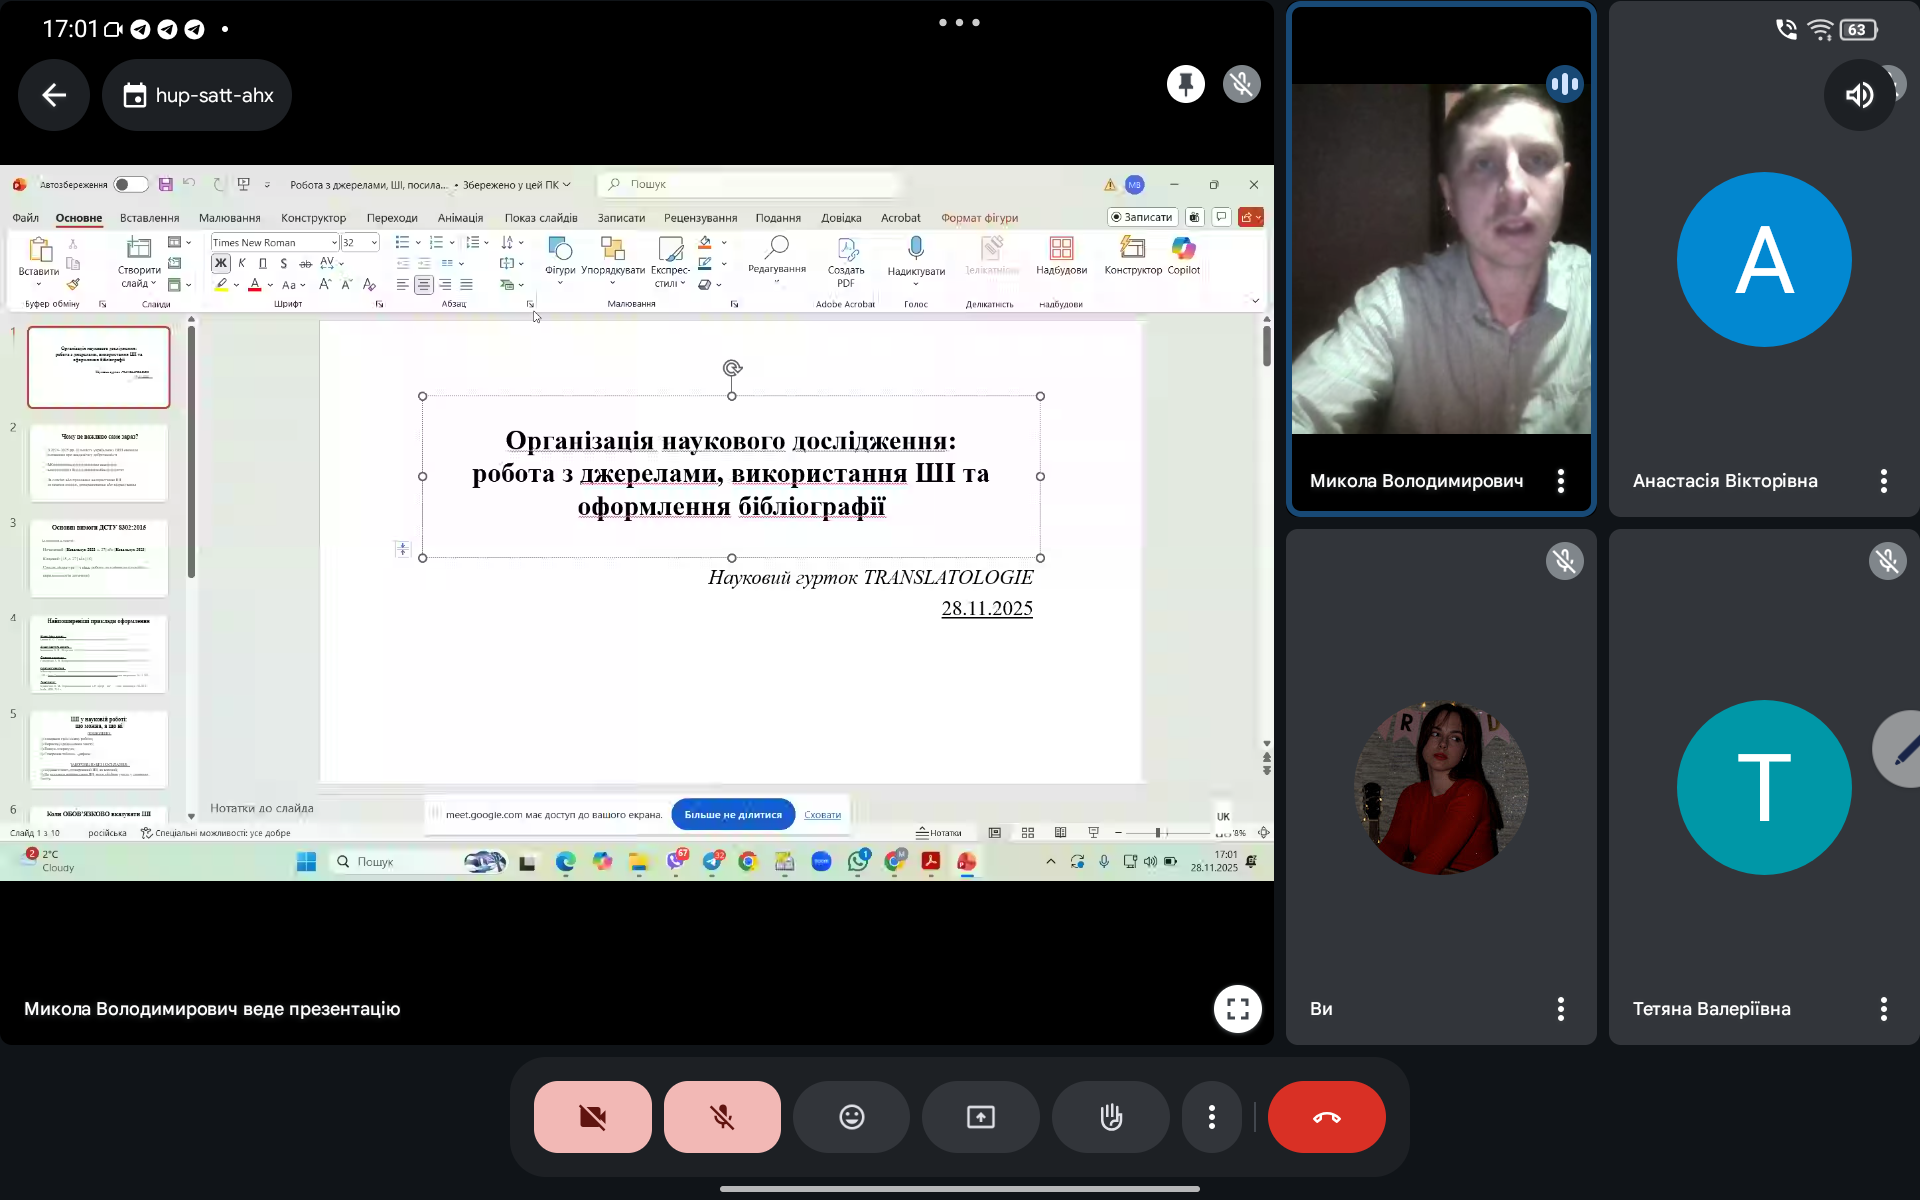Toggle the camera on
This screenshot has width=1920, height=1200.
point(592,1117)
